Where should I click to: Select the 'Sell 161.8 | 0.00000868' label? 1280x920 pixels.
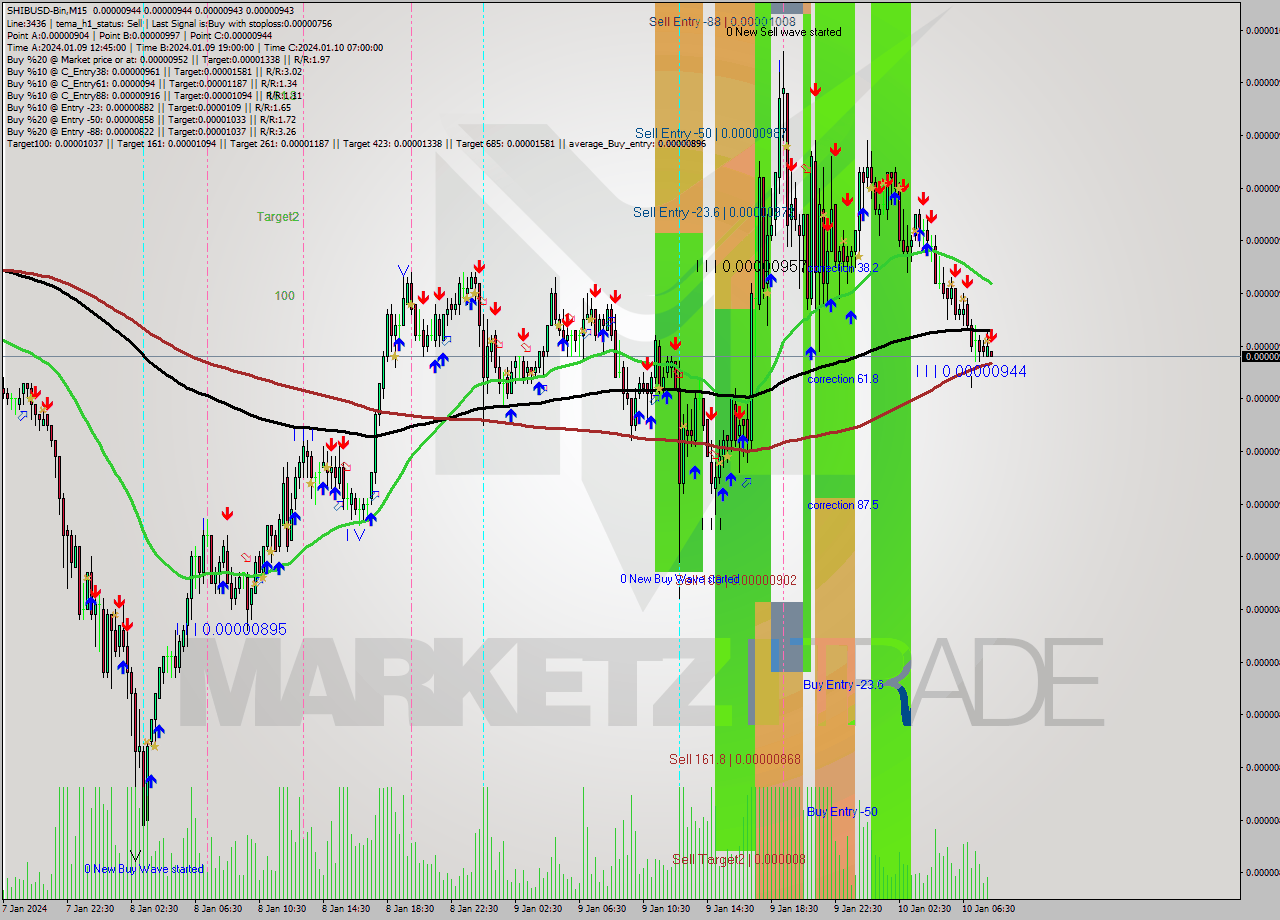pyautogui.click(x=735, y=759)
